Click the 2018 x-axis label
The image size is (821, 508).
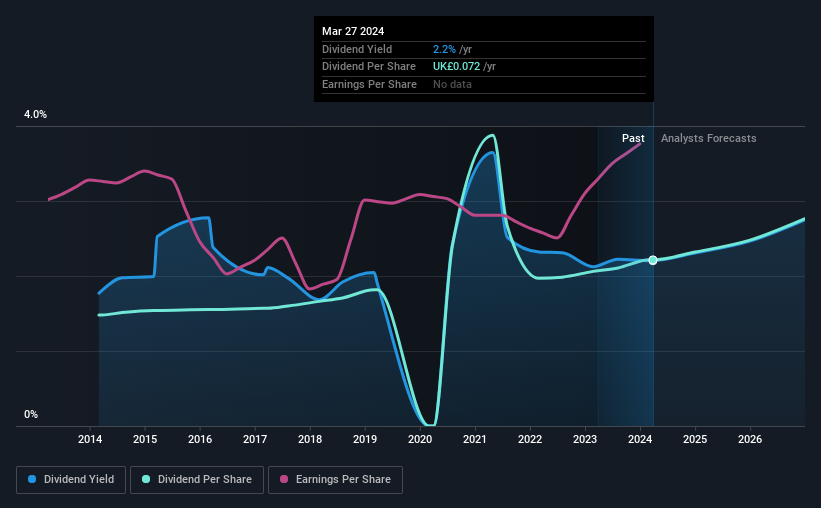(x=310, y=439)
